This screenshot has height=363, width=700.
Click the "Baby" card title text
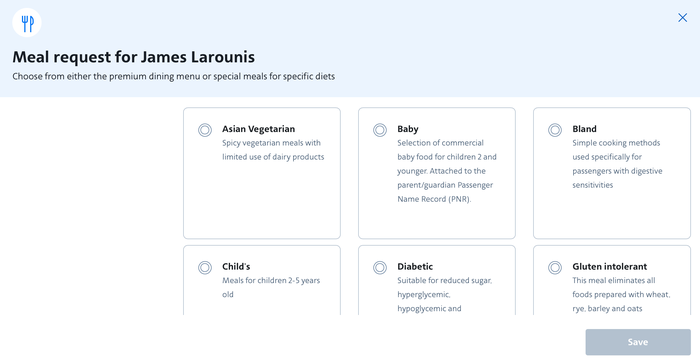point(408,129)
